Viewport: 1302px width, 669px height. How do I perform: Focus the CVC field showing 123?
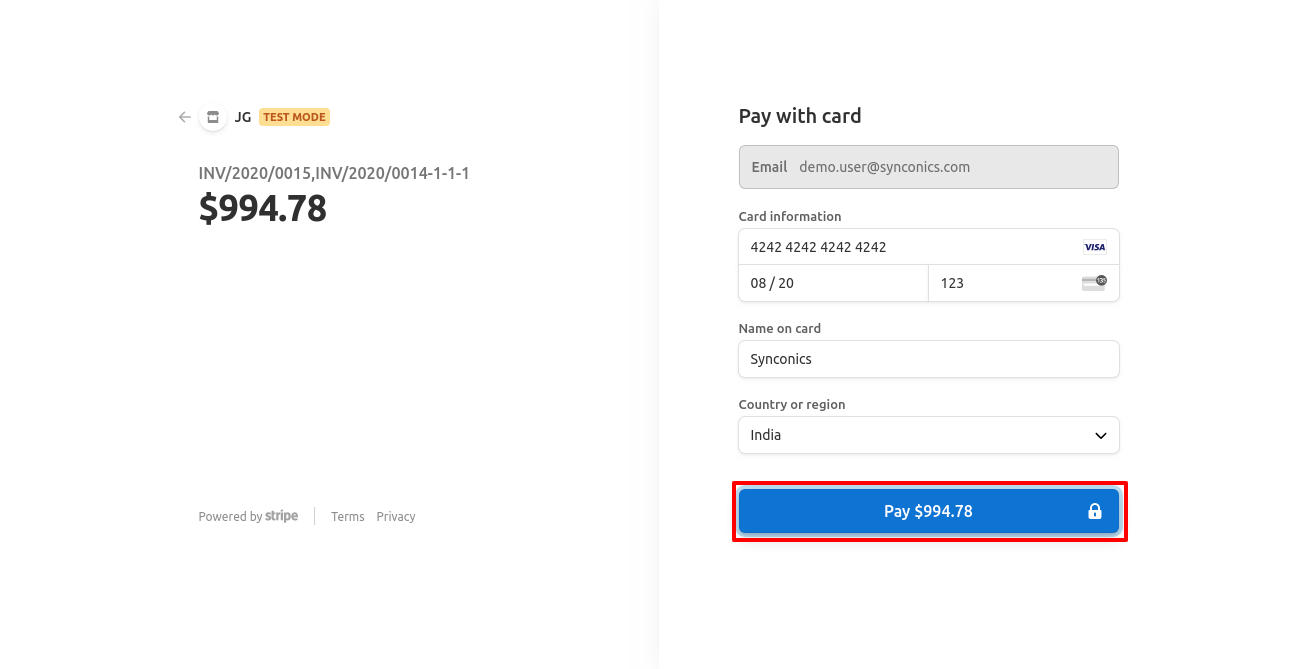tap(1000, 283)
